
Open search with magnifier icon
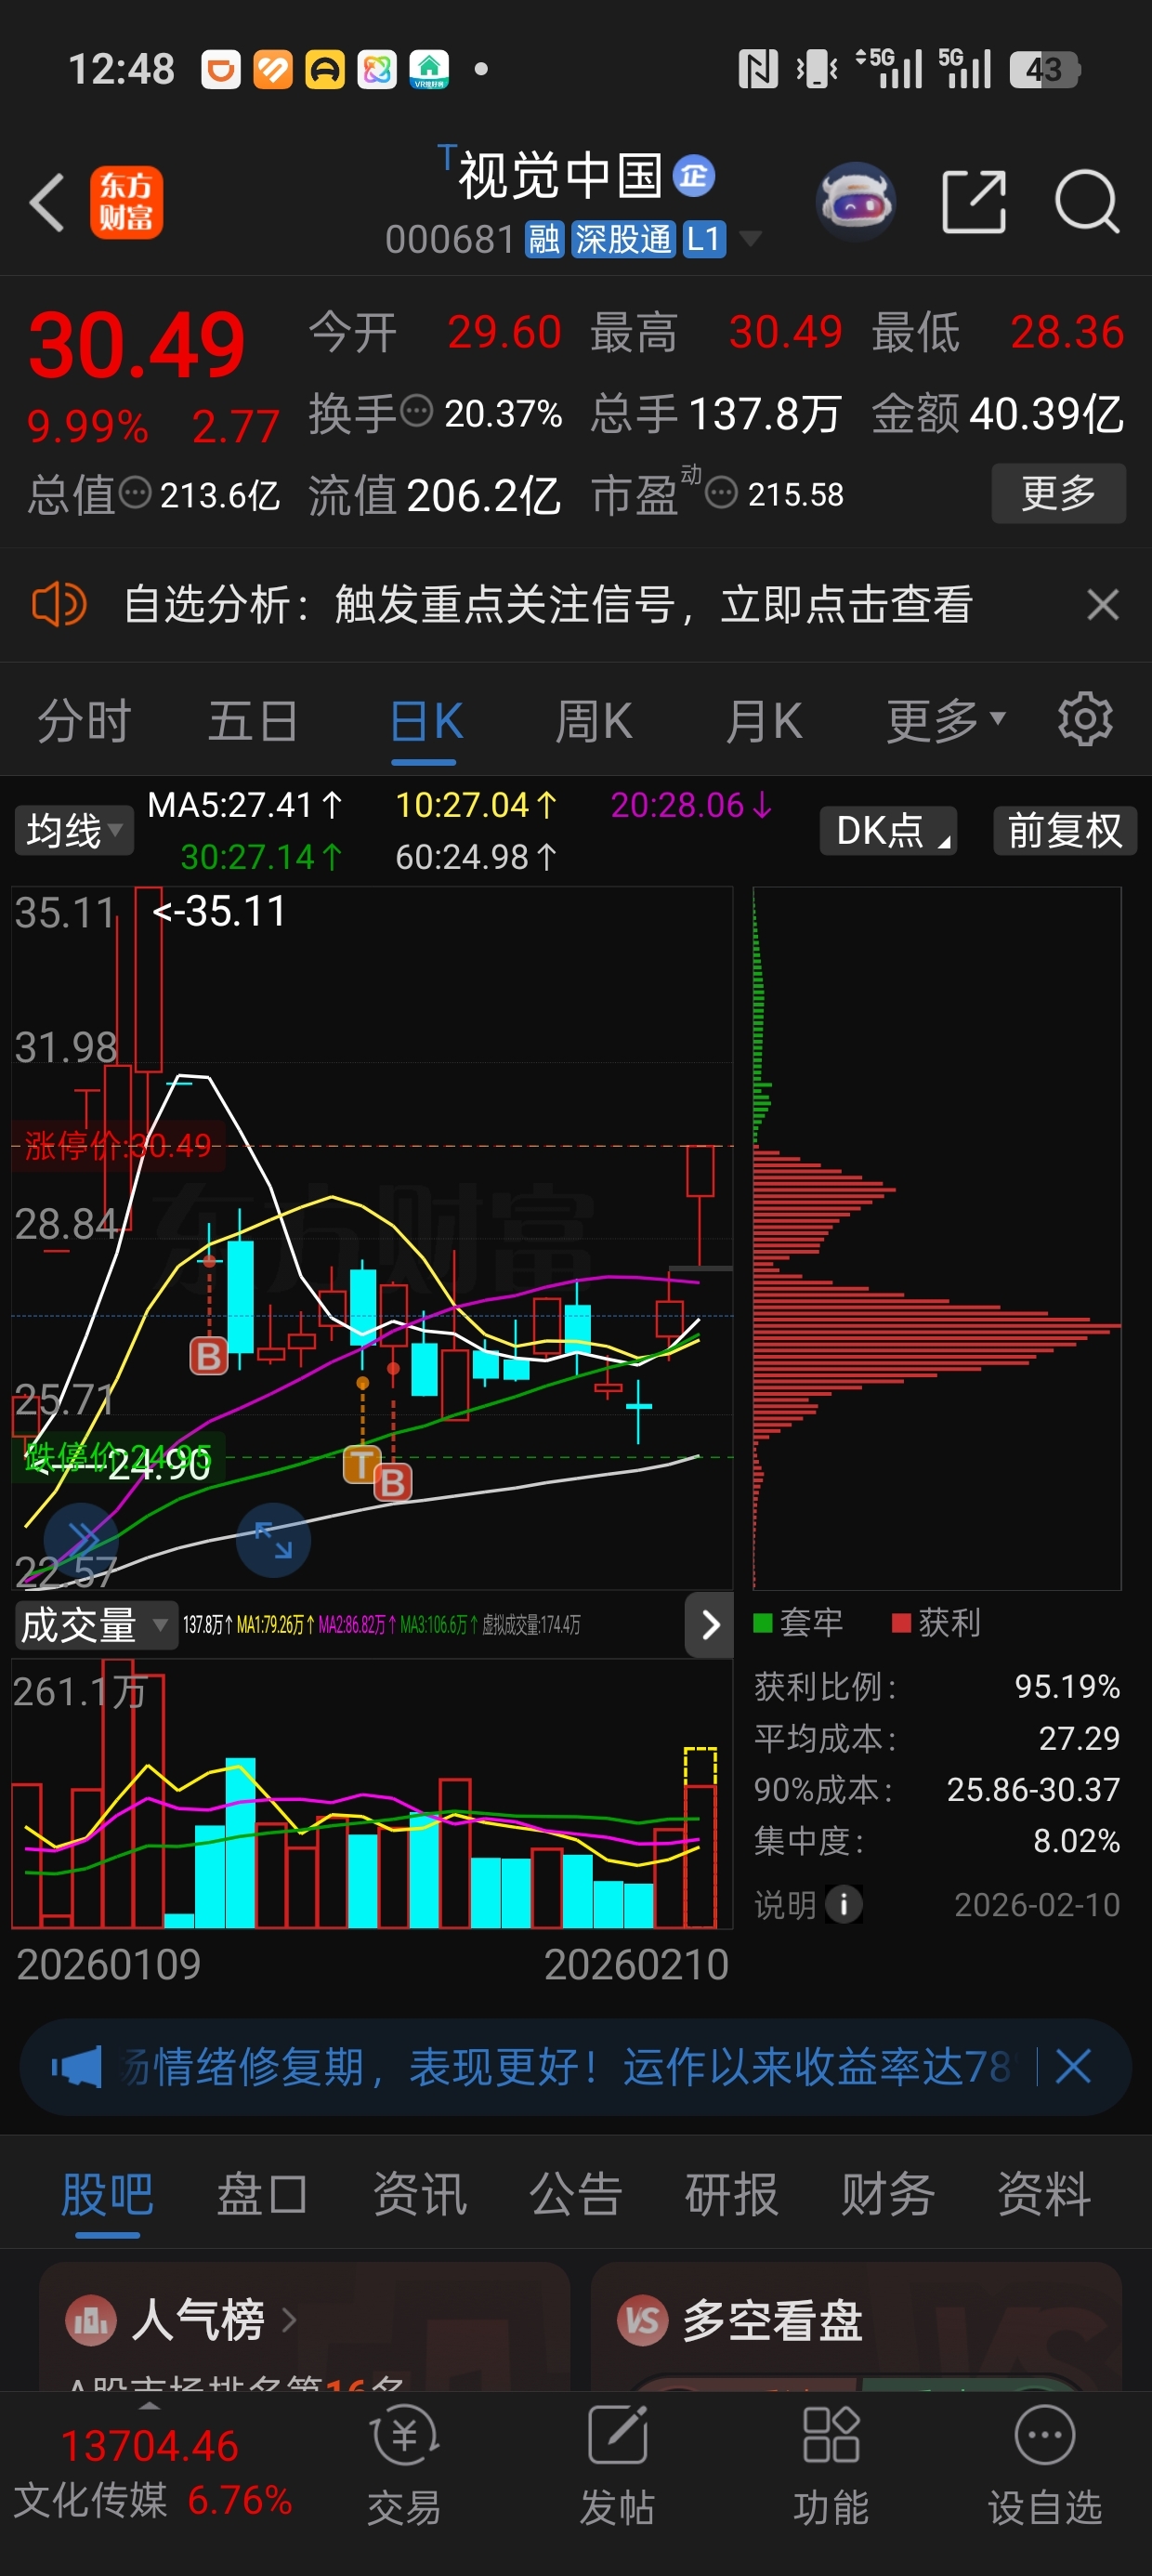point(1087,202)
